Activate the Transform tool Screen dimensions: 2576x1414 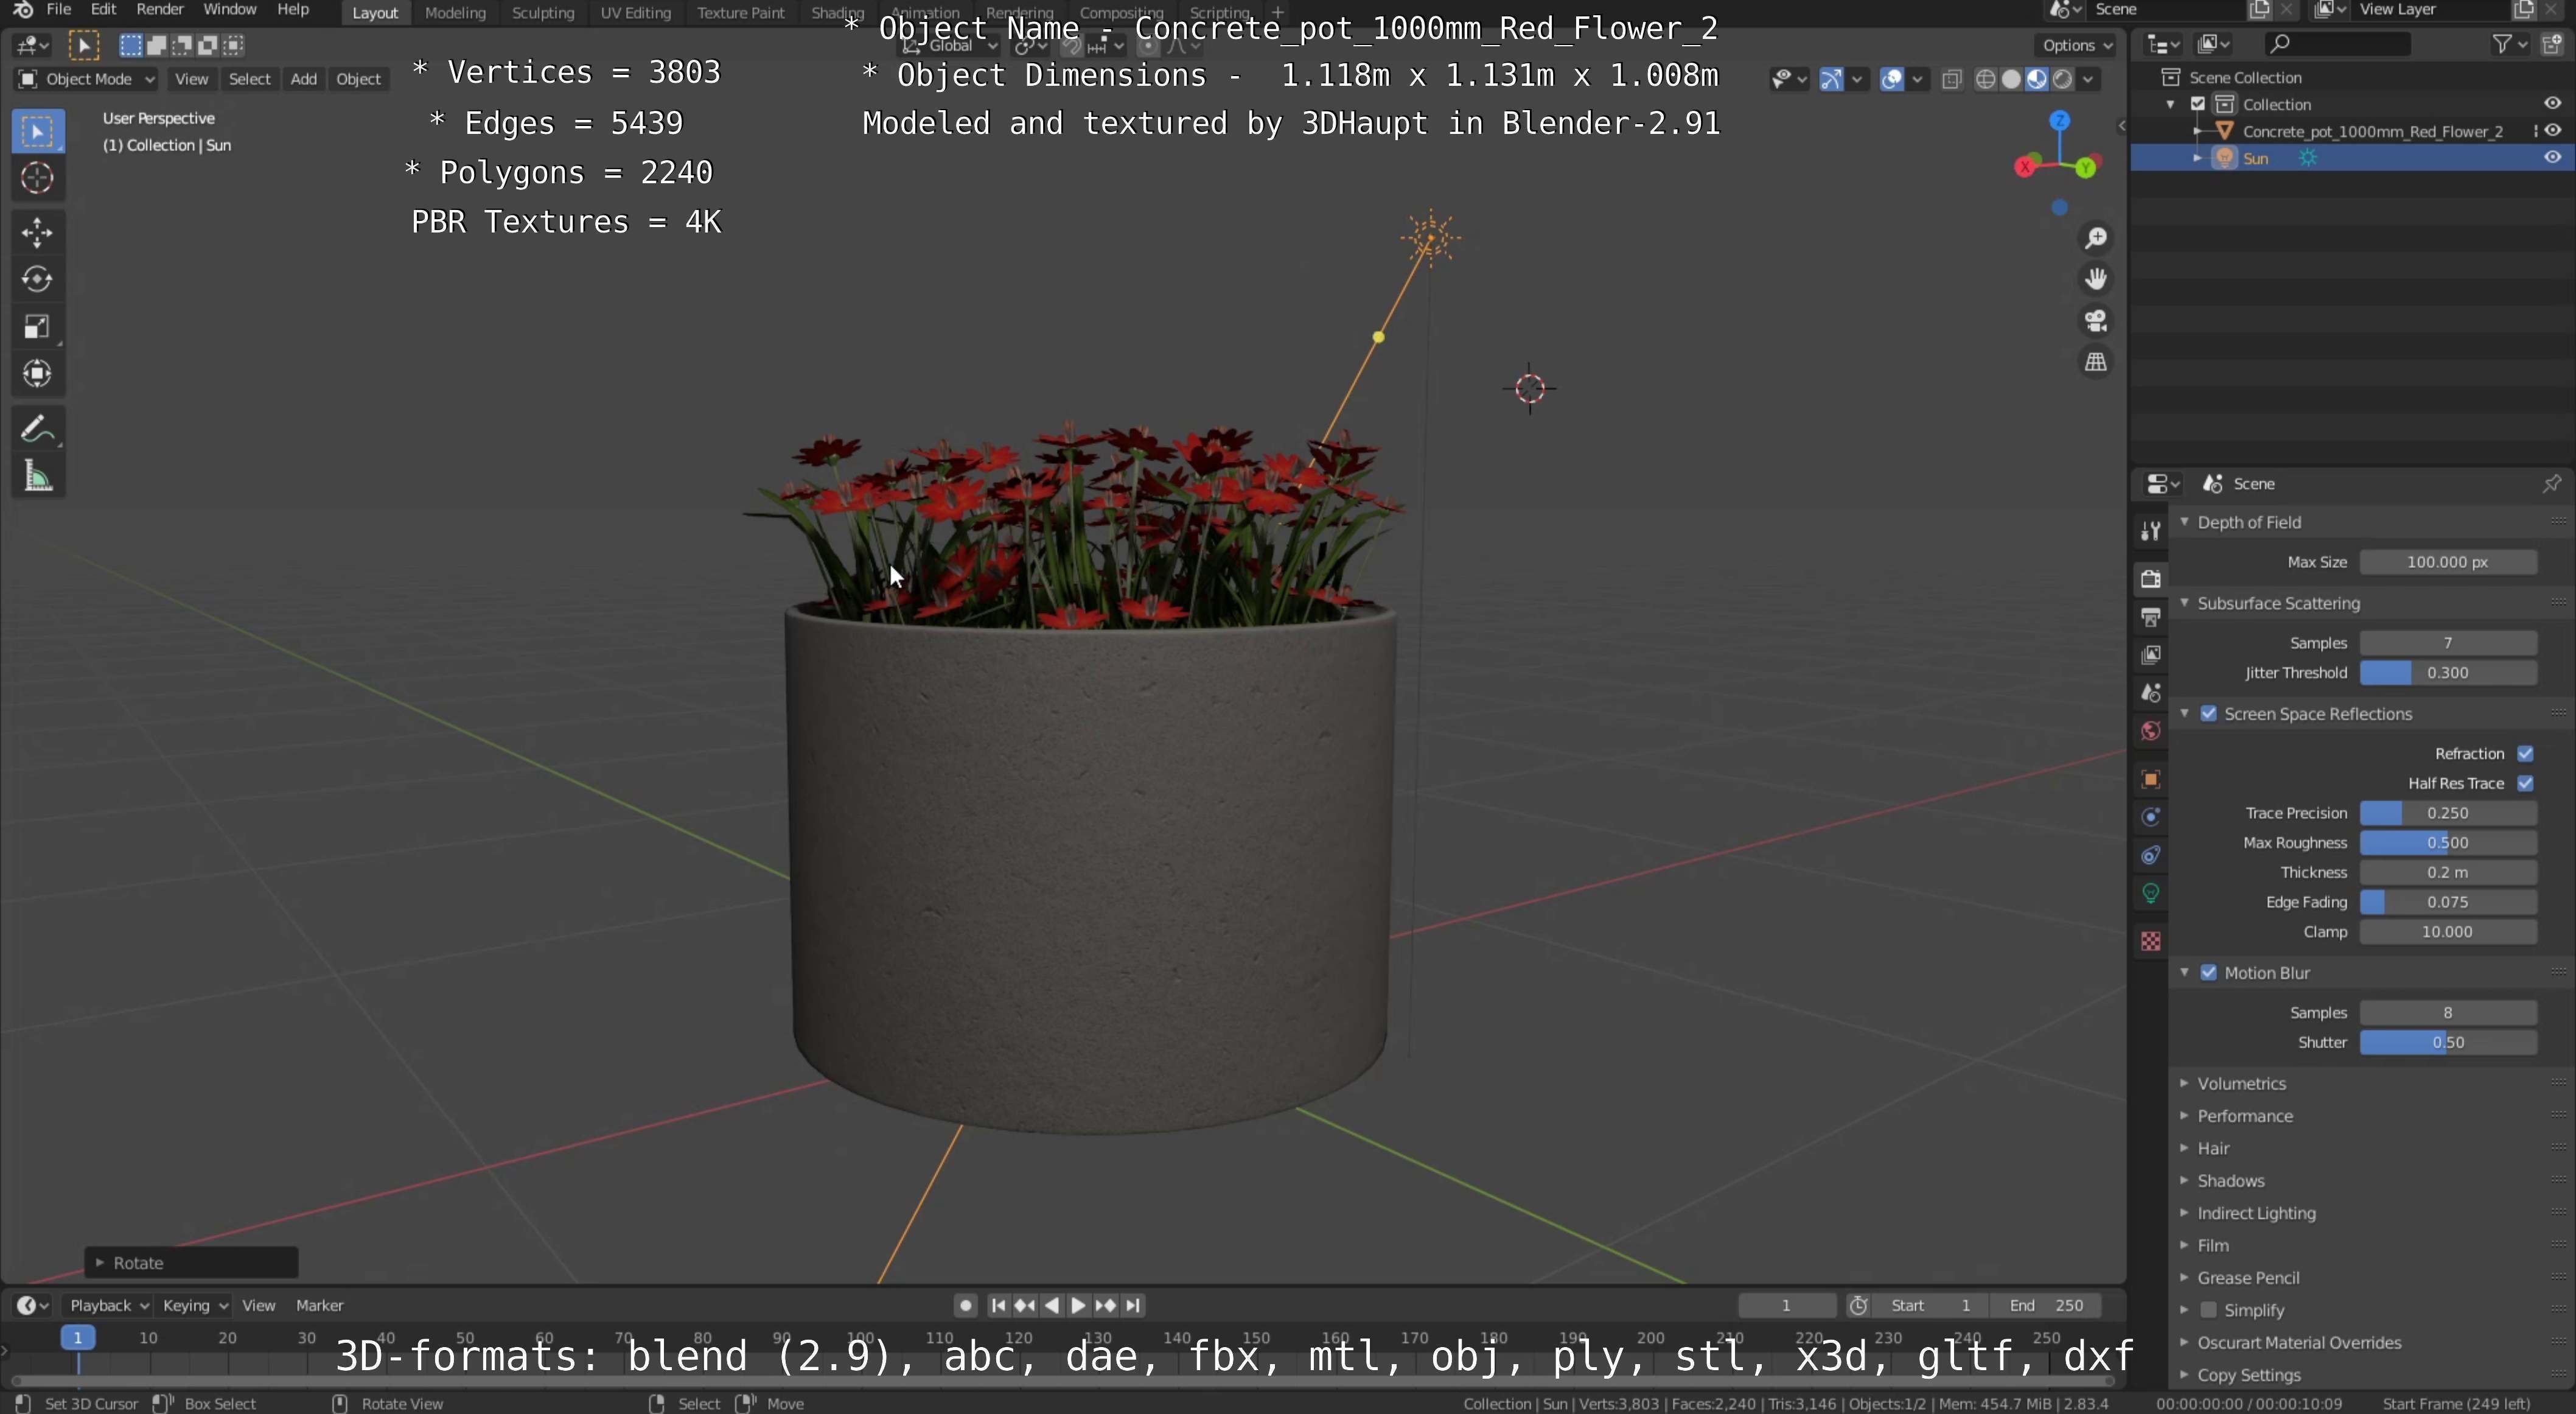pos(38,374)
